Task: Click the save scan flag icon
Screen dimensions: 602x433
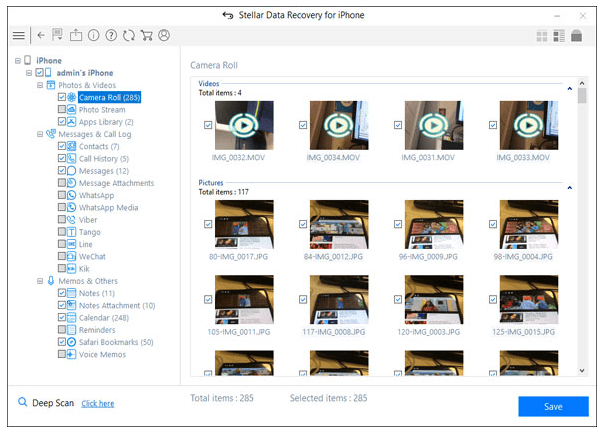Action: pyautogui.click(x=58, y=35)
